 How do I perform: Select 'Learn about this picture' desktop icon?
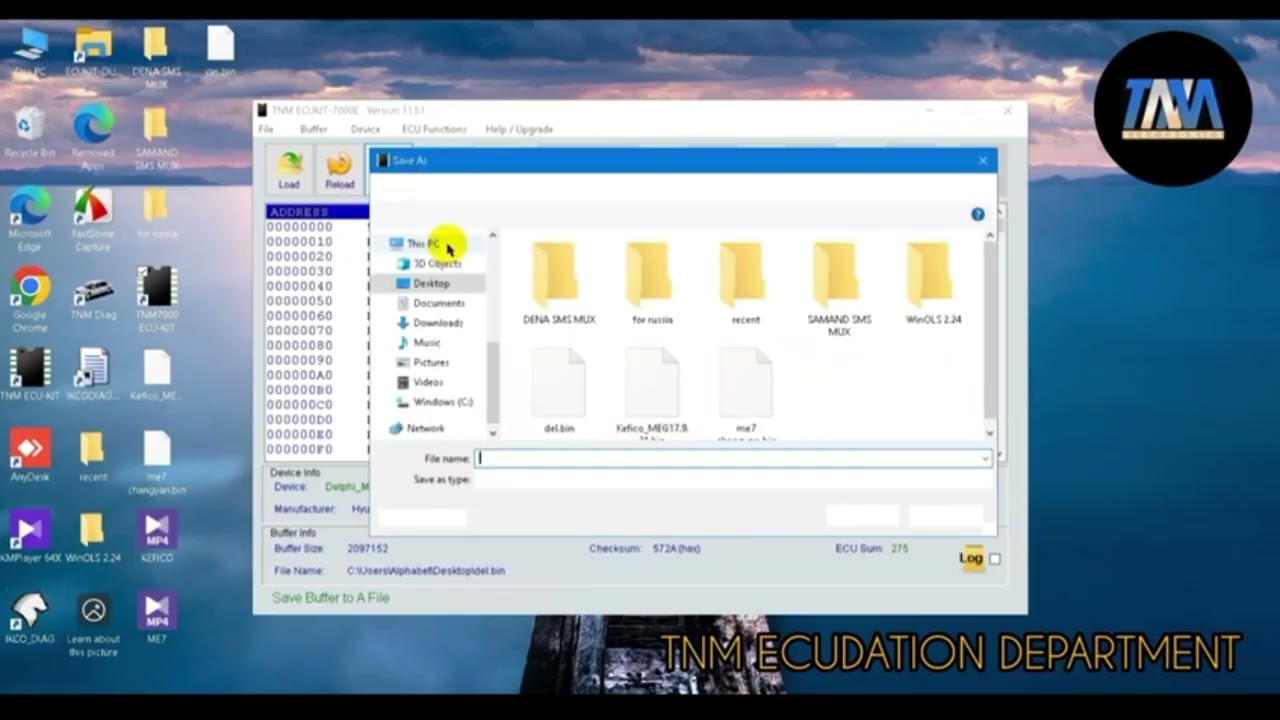click(93, 625)
